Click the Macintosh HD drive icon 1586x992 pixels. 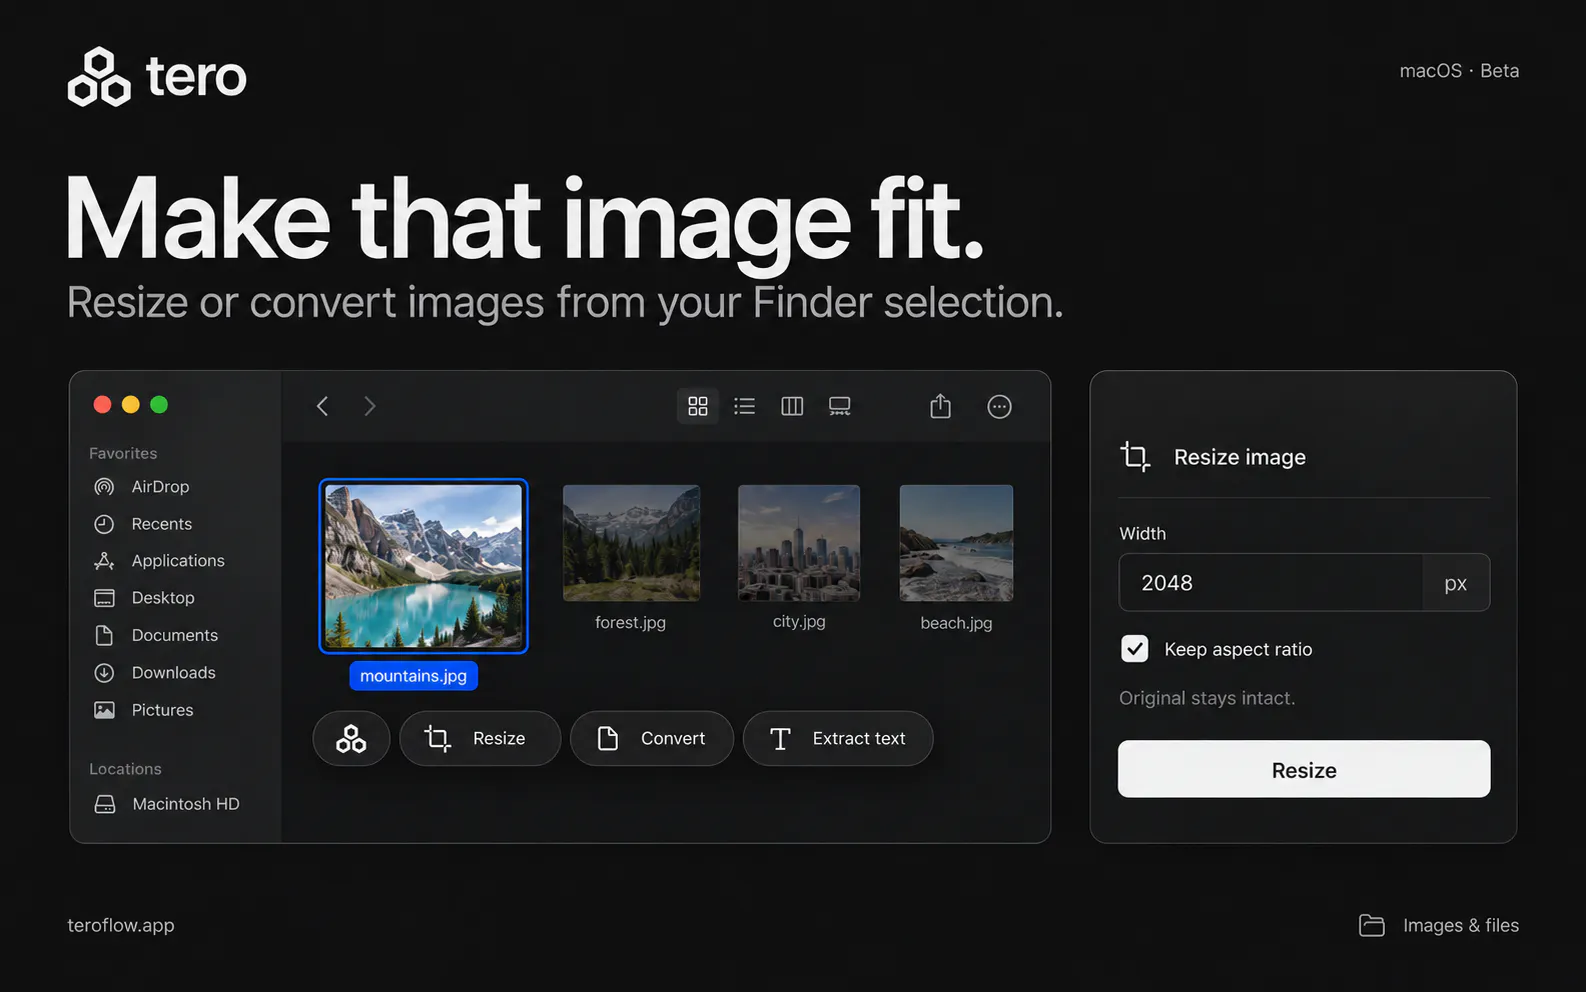coord(105,804)
